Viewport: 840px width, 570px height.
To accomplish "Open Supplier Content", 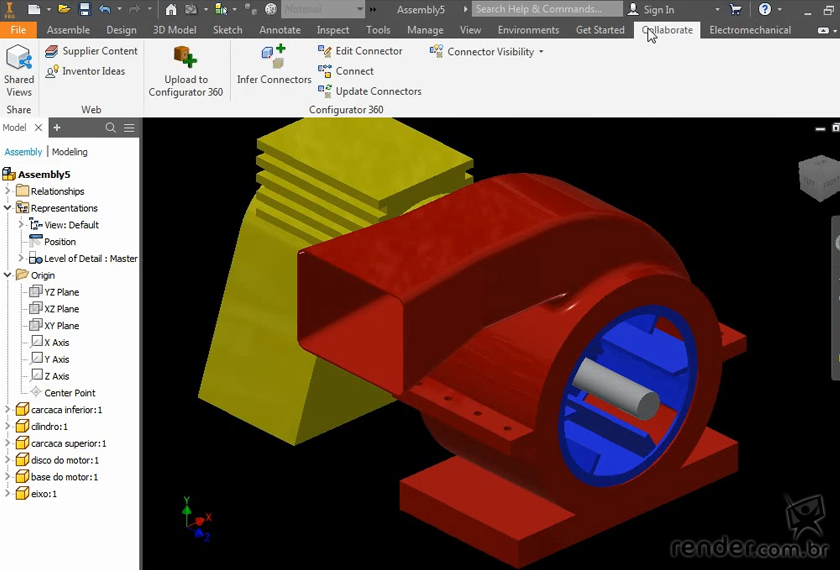I will (91, 51).
